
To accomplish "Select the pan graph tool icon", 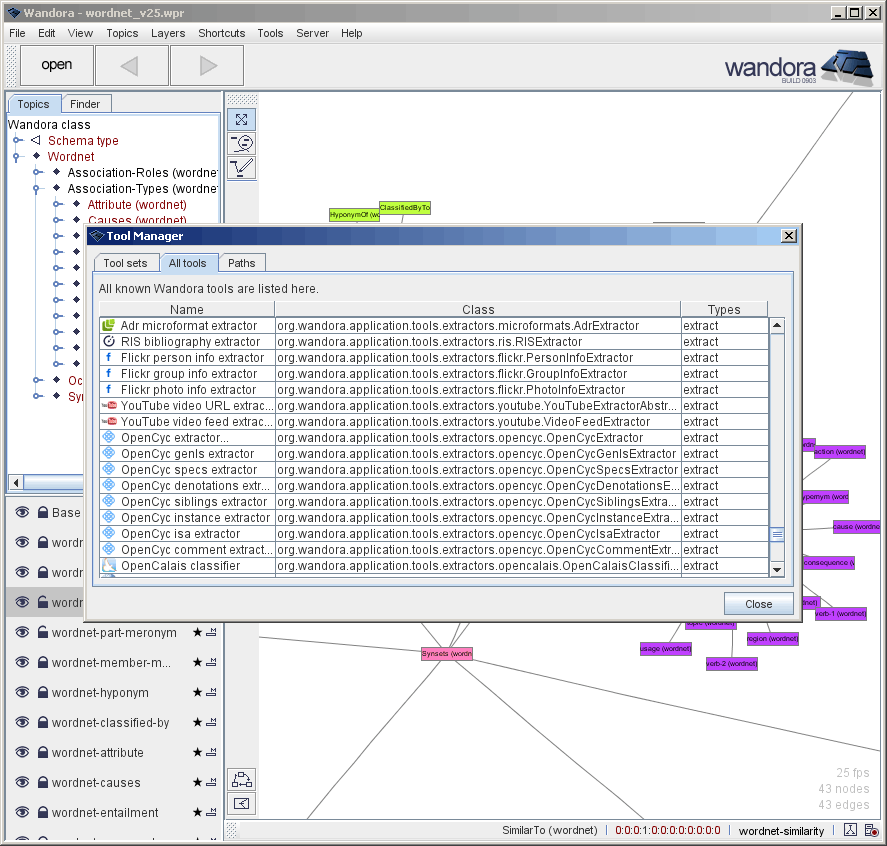I will point(241,119).
